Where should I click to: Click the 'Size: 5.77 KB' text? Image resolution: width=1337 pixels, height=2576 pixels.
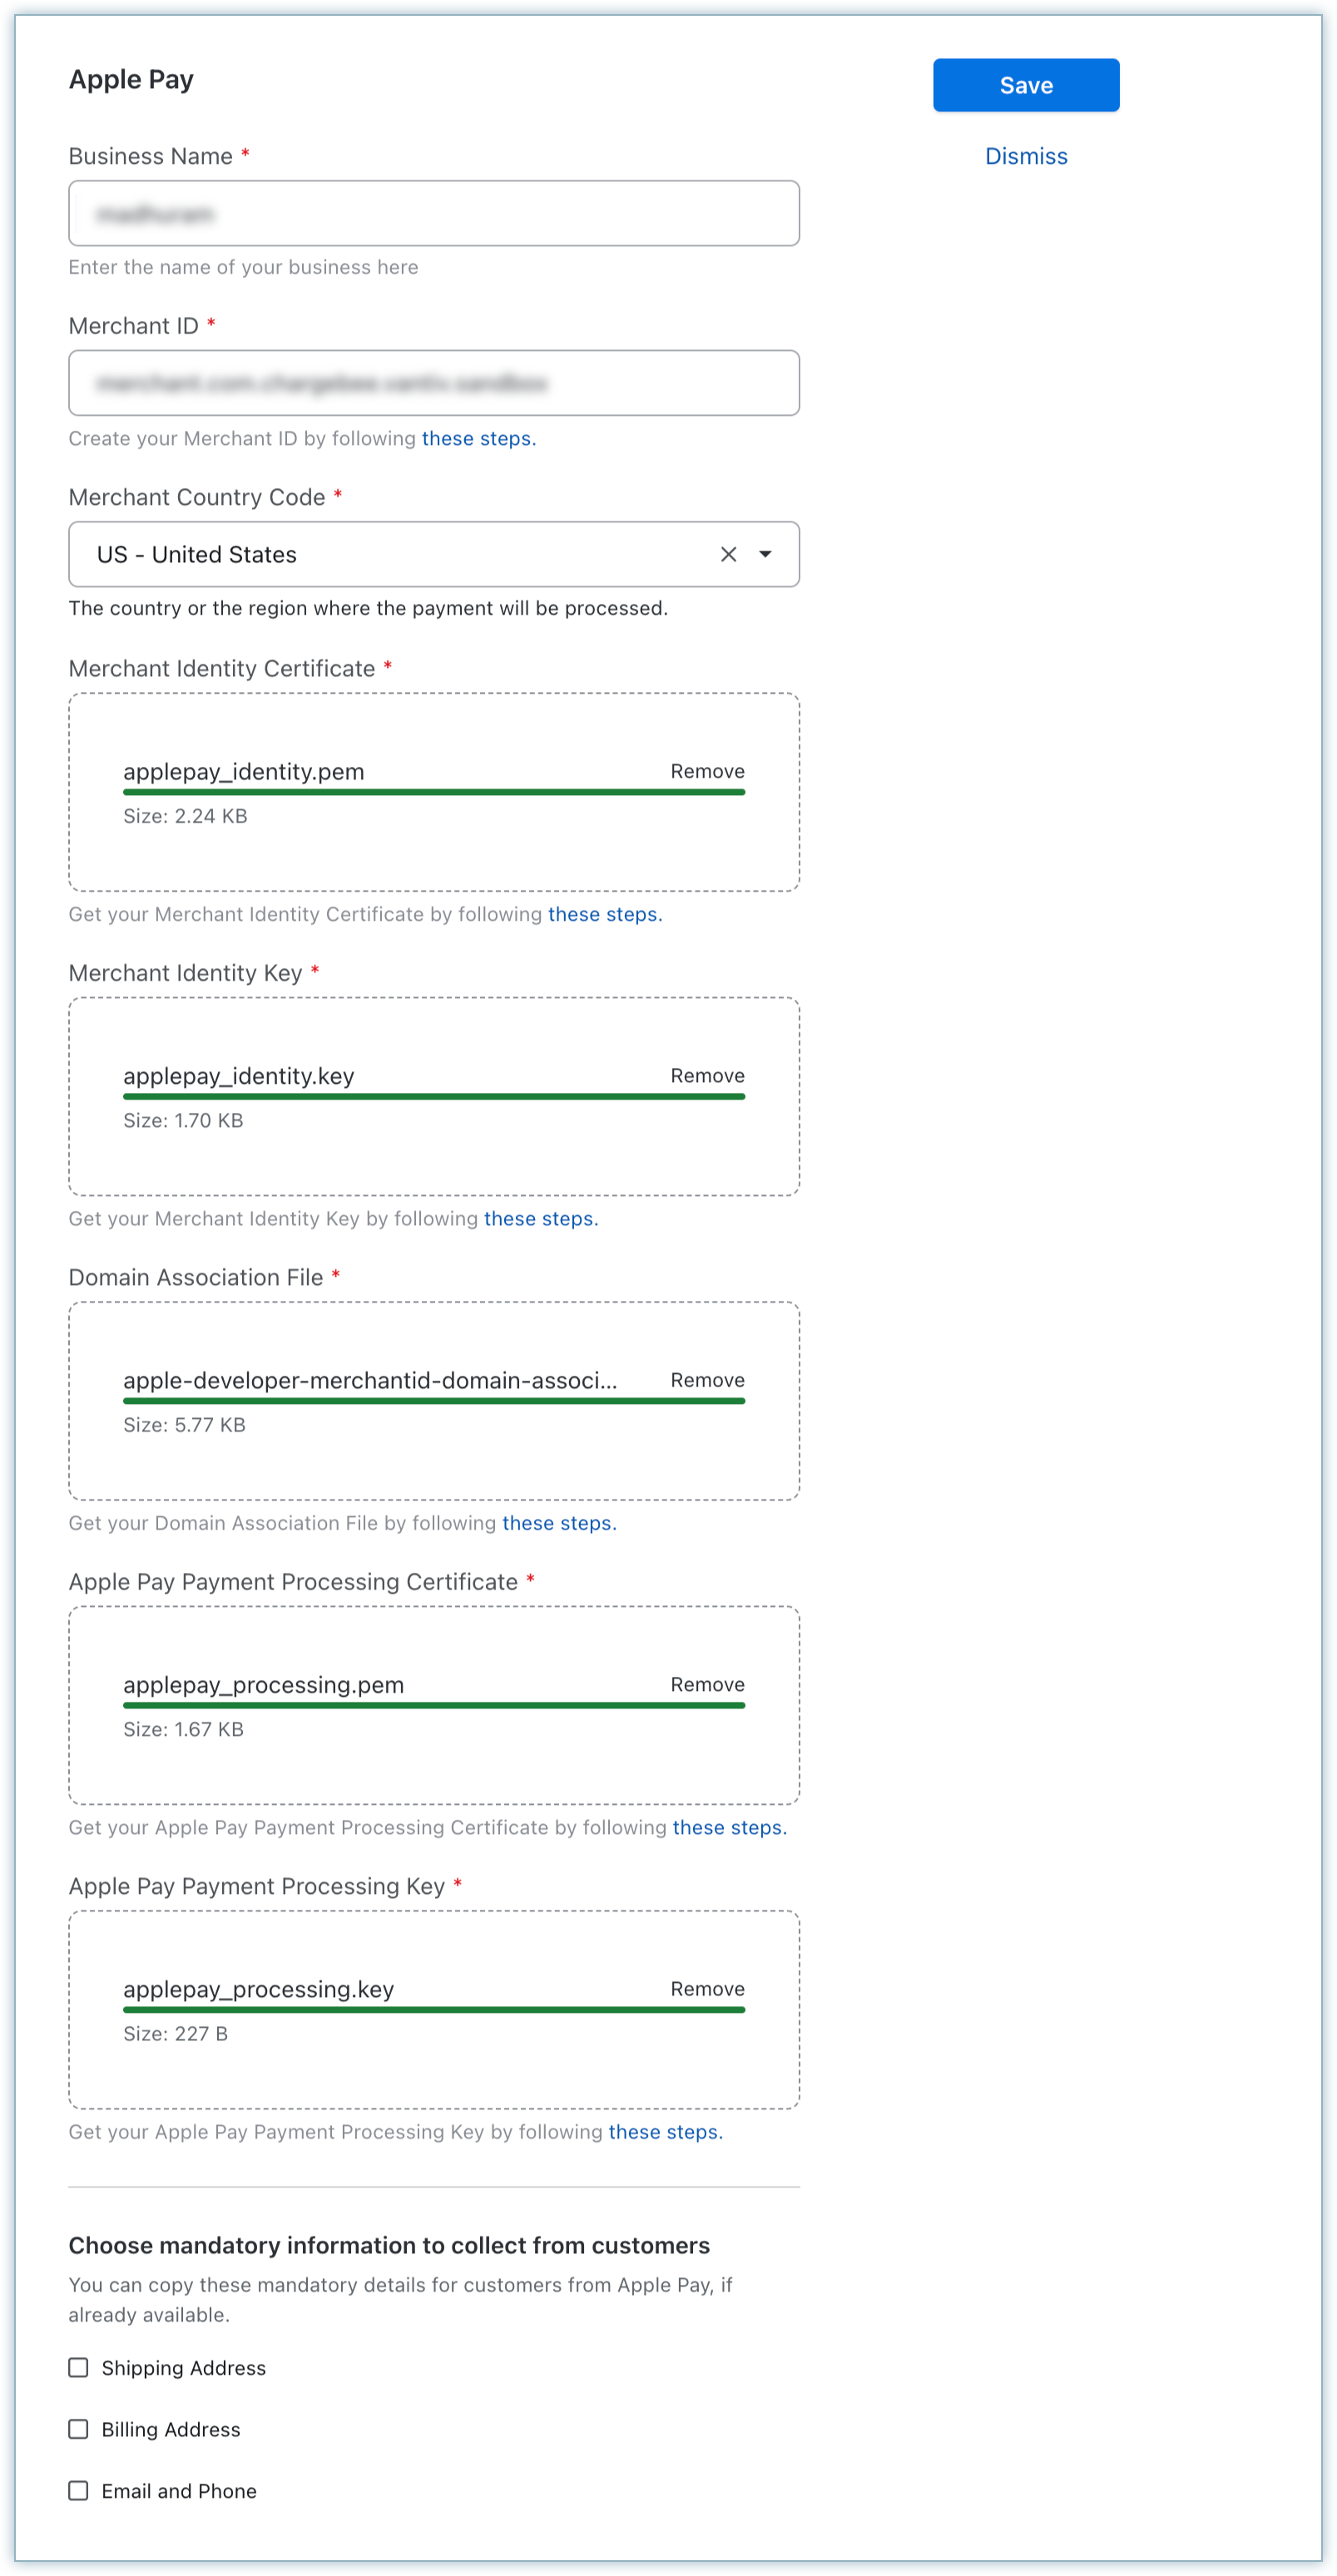point(184,1425)
